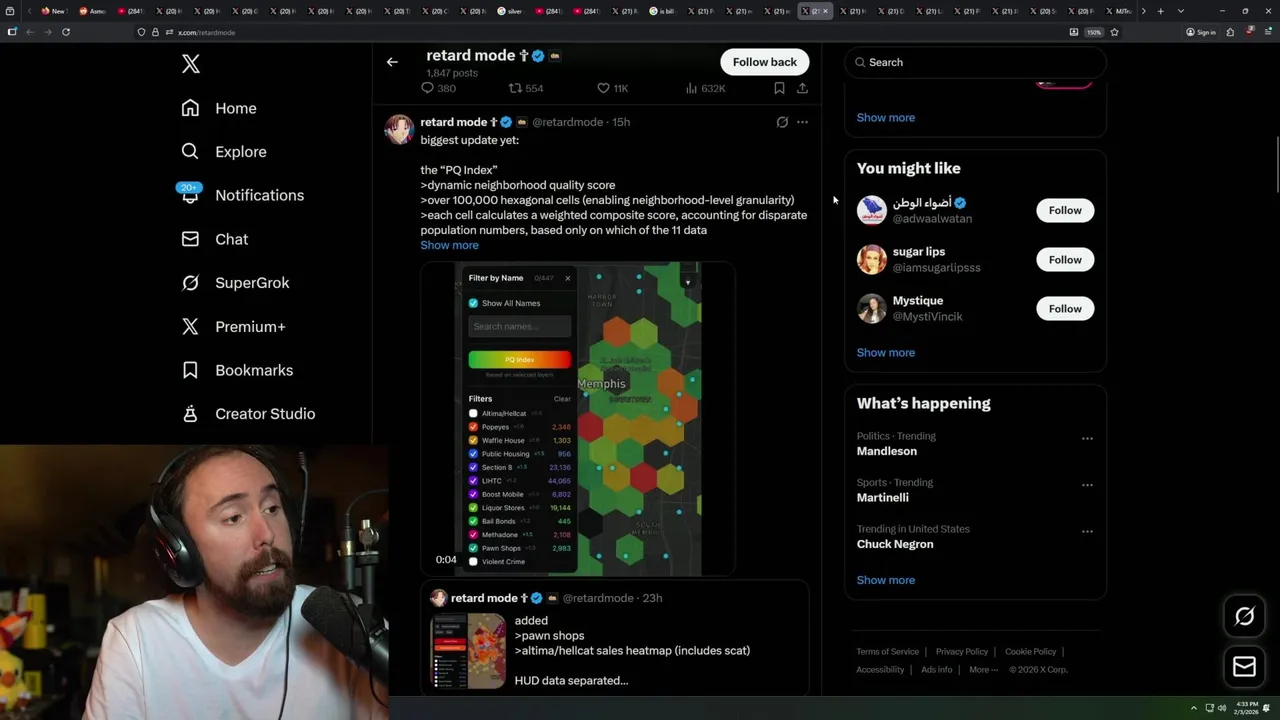Go back using profile header arrow
The width and height of the screenshot is (1280, 720).
392,62
